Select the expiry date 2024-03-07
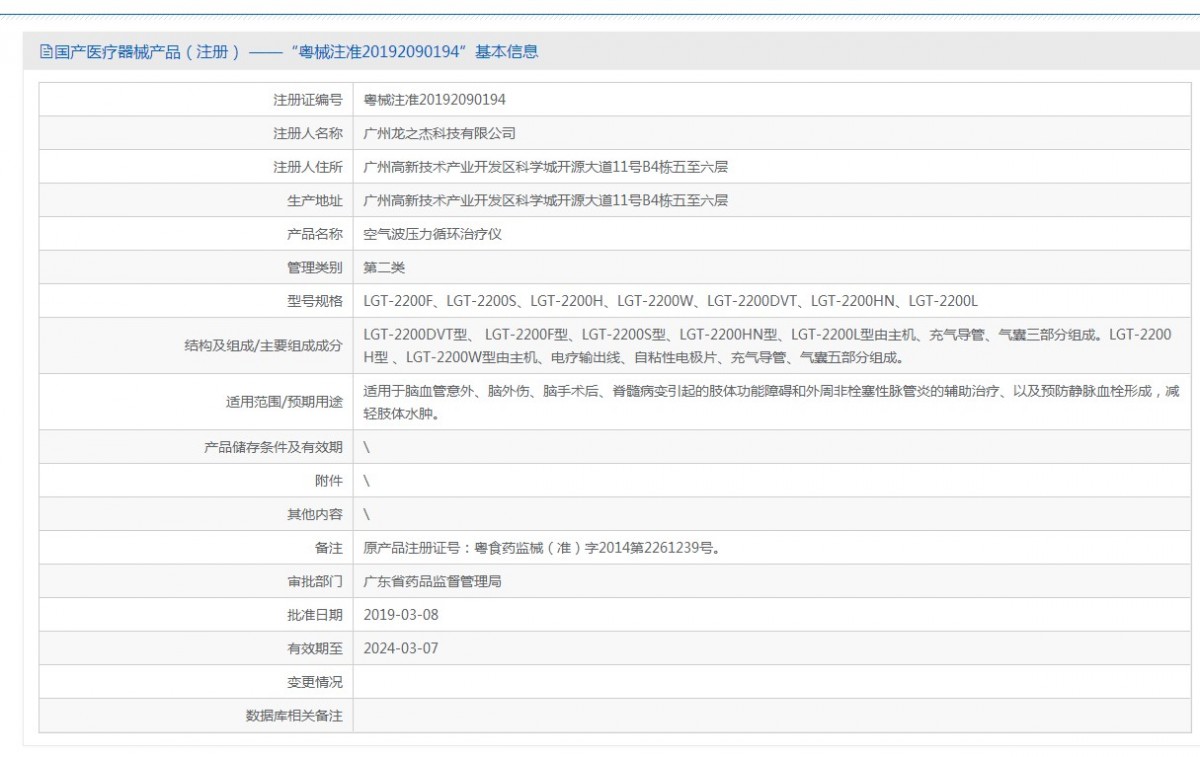 pos(401,648)
